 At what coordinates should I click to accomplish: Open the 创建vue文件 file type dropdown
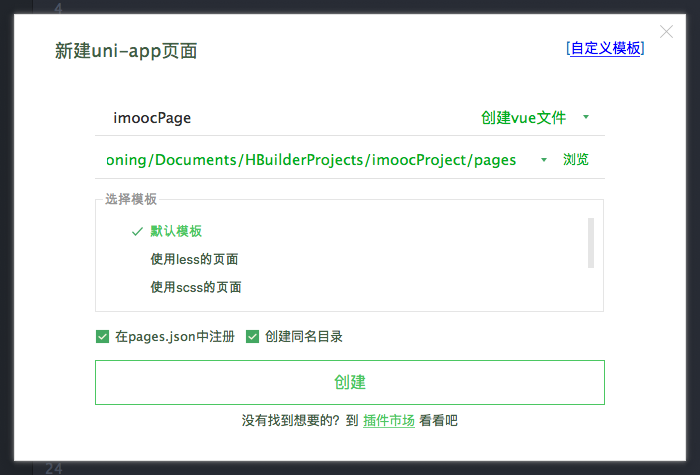(x=523, y=118)
